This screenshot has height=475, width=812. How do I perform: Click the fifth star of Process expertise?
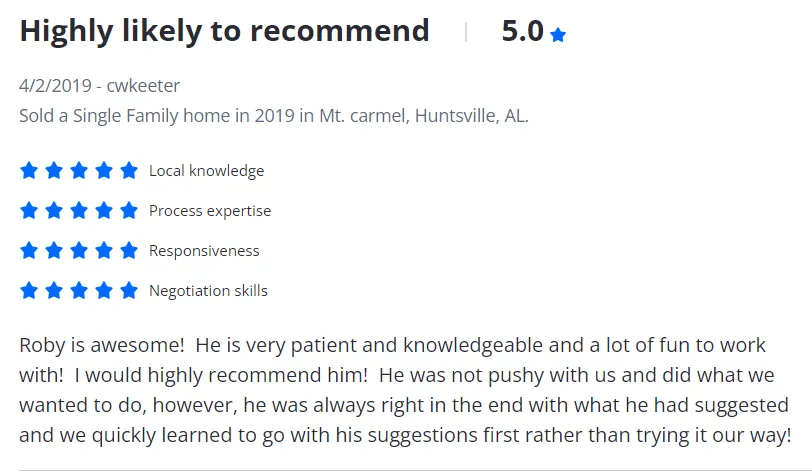[x=129, y=211]
